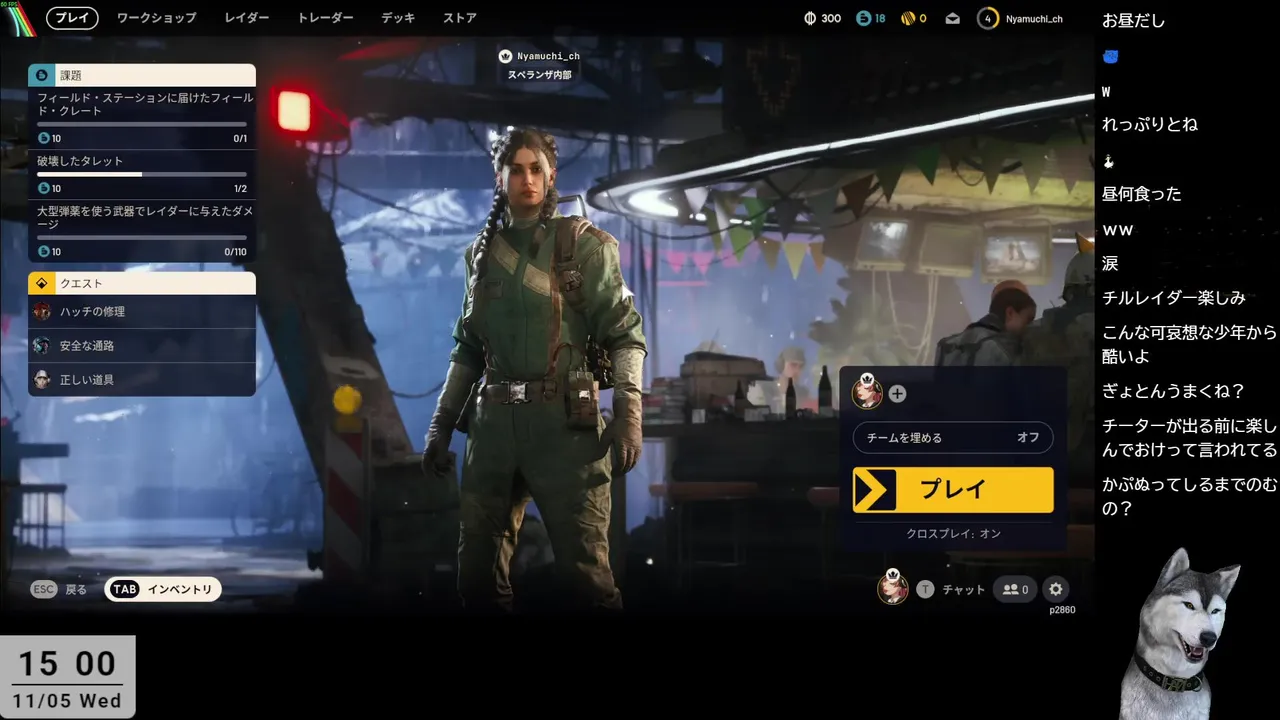Click the chat message 昼何食った
The image size is (1280, 720).
1142,194
